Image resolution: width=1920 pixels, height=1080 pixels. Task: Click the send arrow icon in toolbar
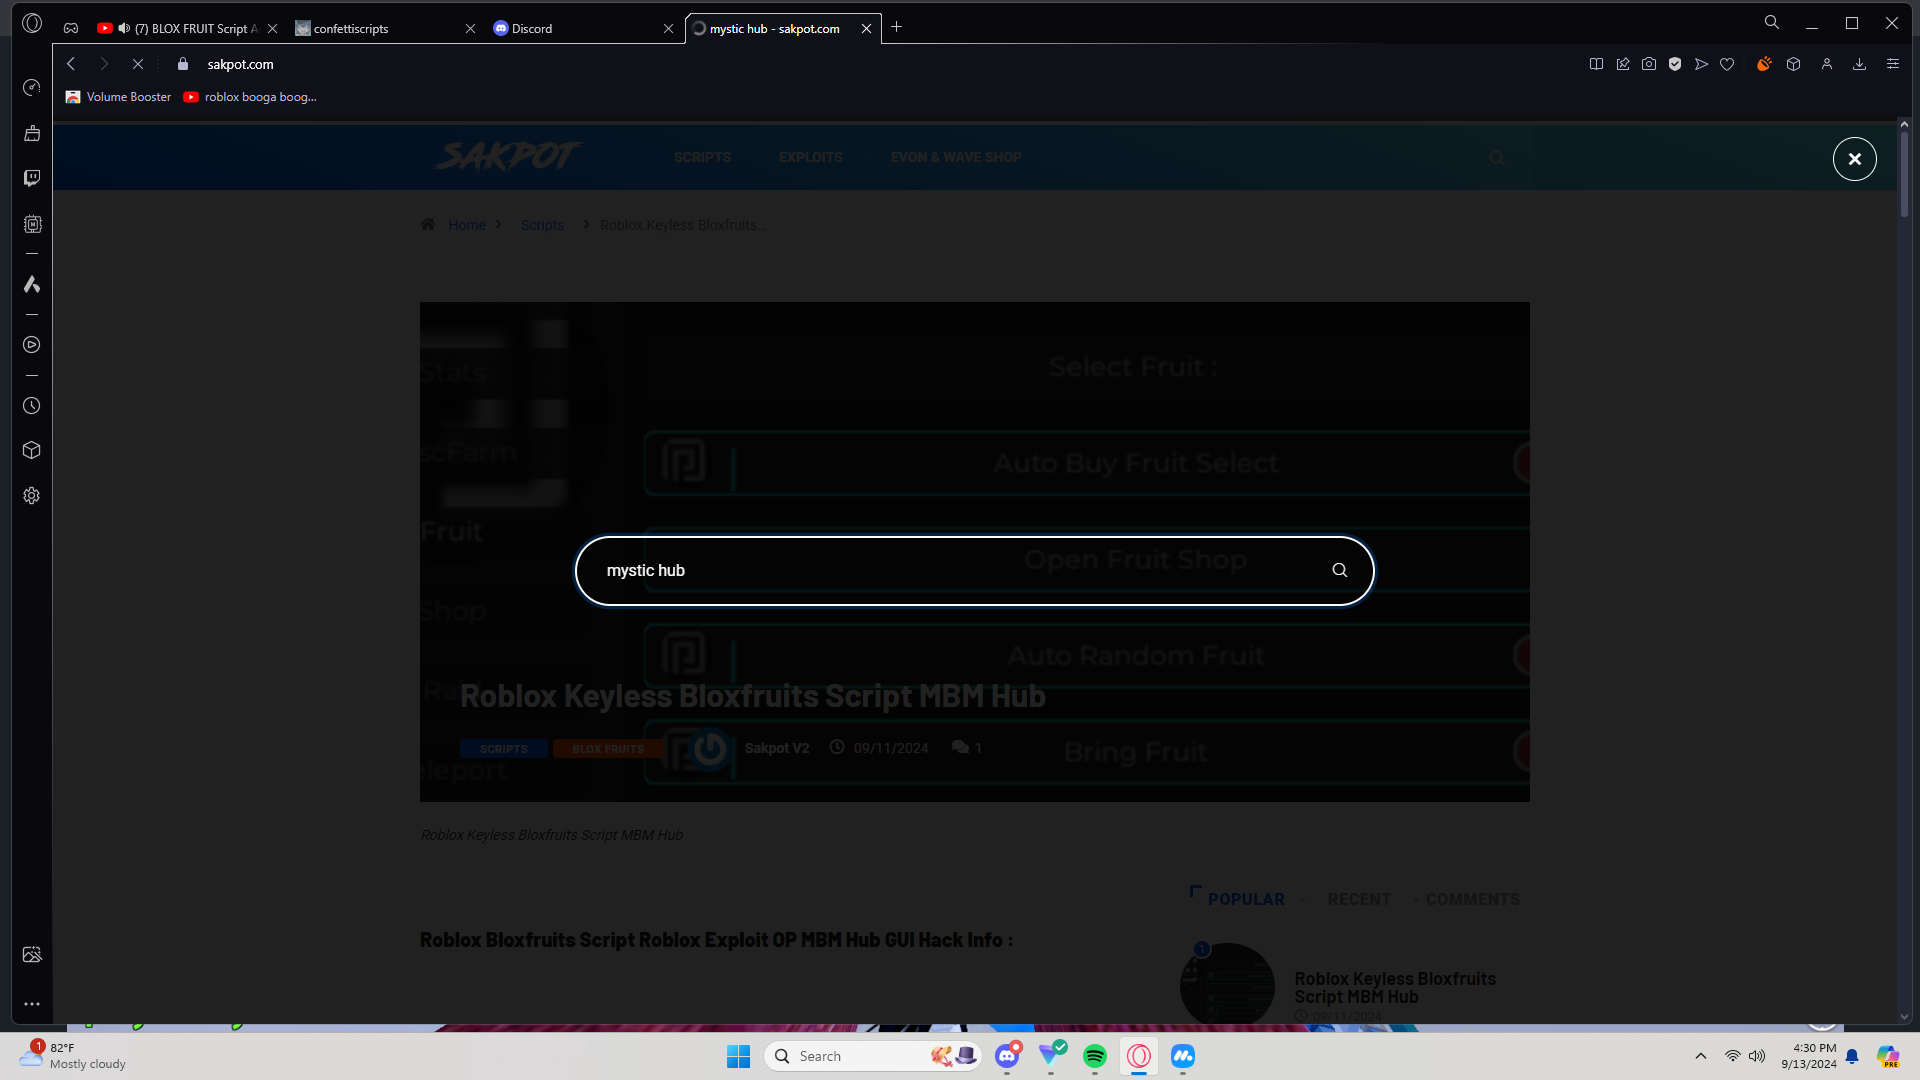pyautogui.click(x=1701, y=64)
